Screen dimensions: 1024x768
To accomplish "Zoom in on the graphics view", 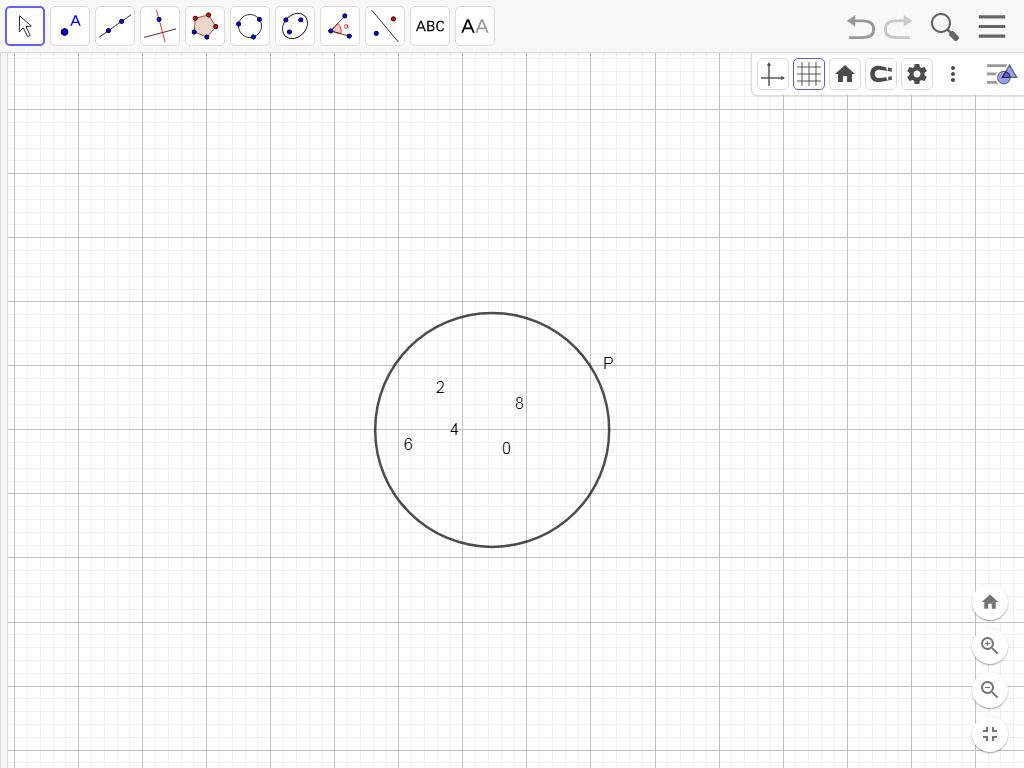I will (x=990, y=646).
